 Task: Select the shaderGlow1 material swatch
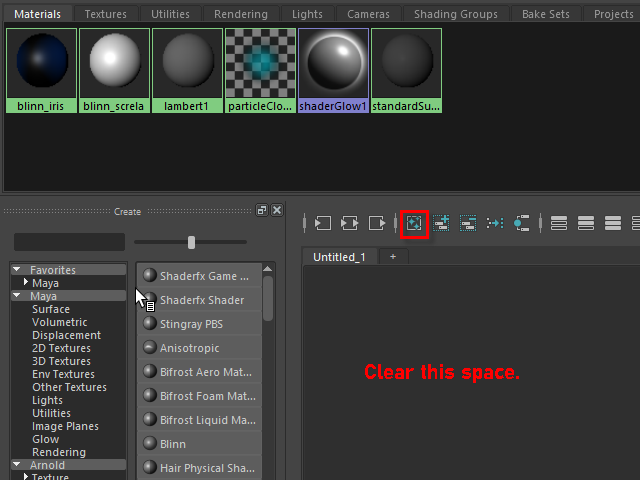(334, 70)
